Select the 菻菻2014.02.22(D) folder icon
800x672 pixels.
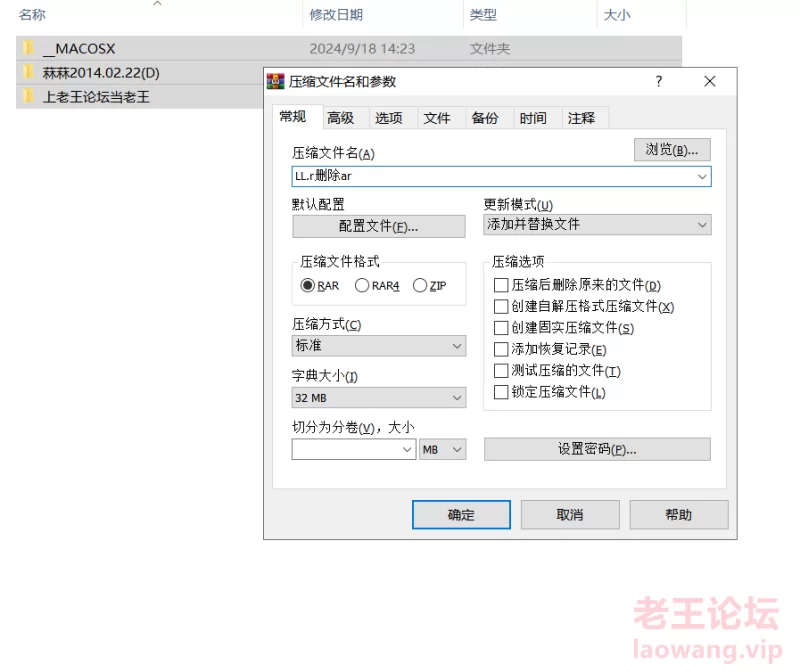click(29, 72)
